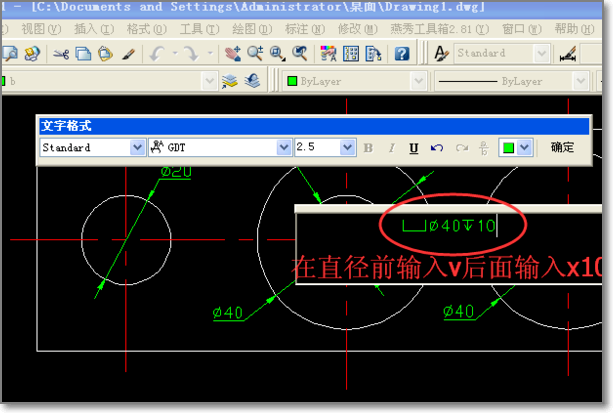Open the Tool Palettes icon

(x=373, y=54)
